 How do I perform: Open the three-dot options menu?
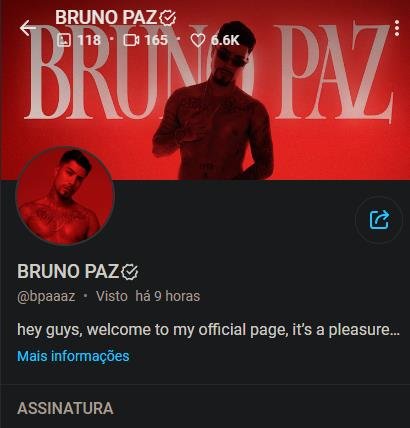397,28
